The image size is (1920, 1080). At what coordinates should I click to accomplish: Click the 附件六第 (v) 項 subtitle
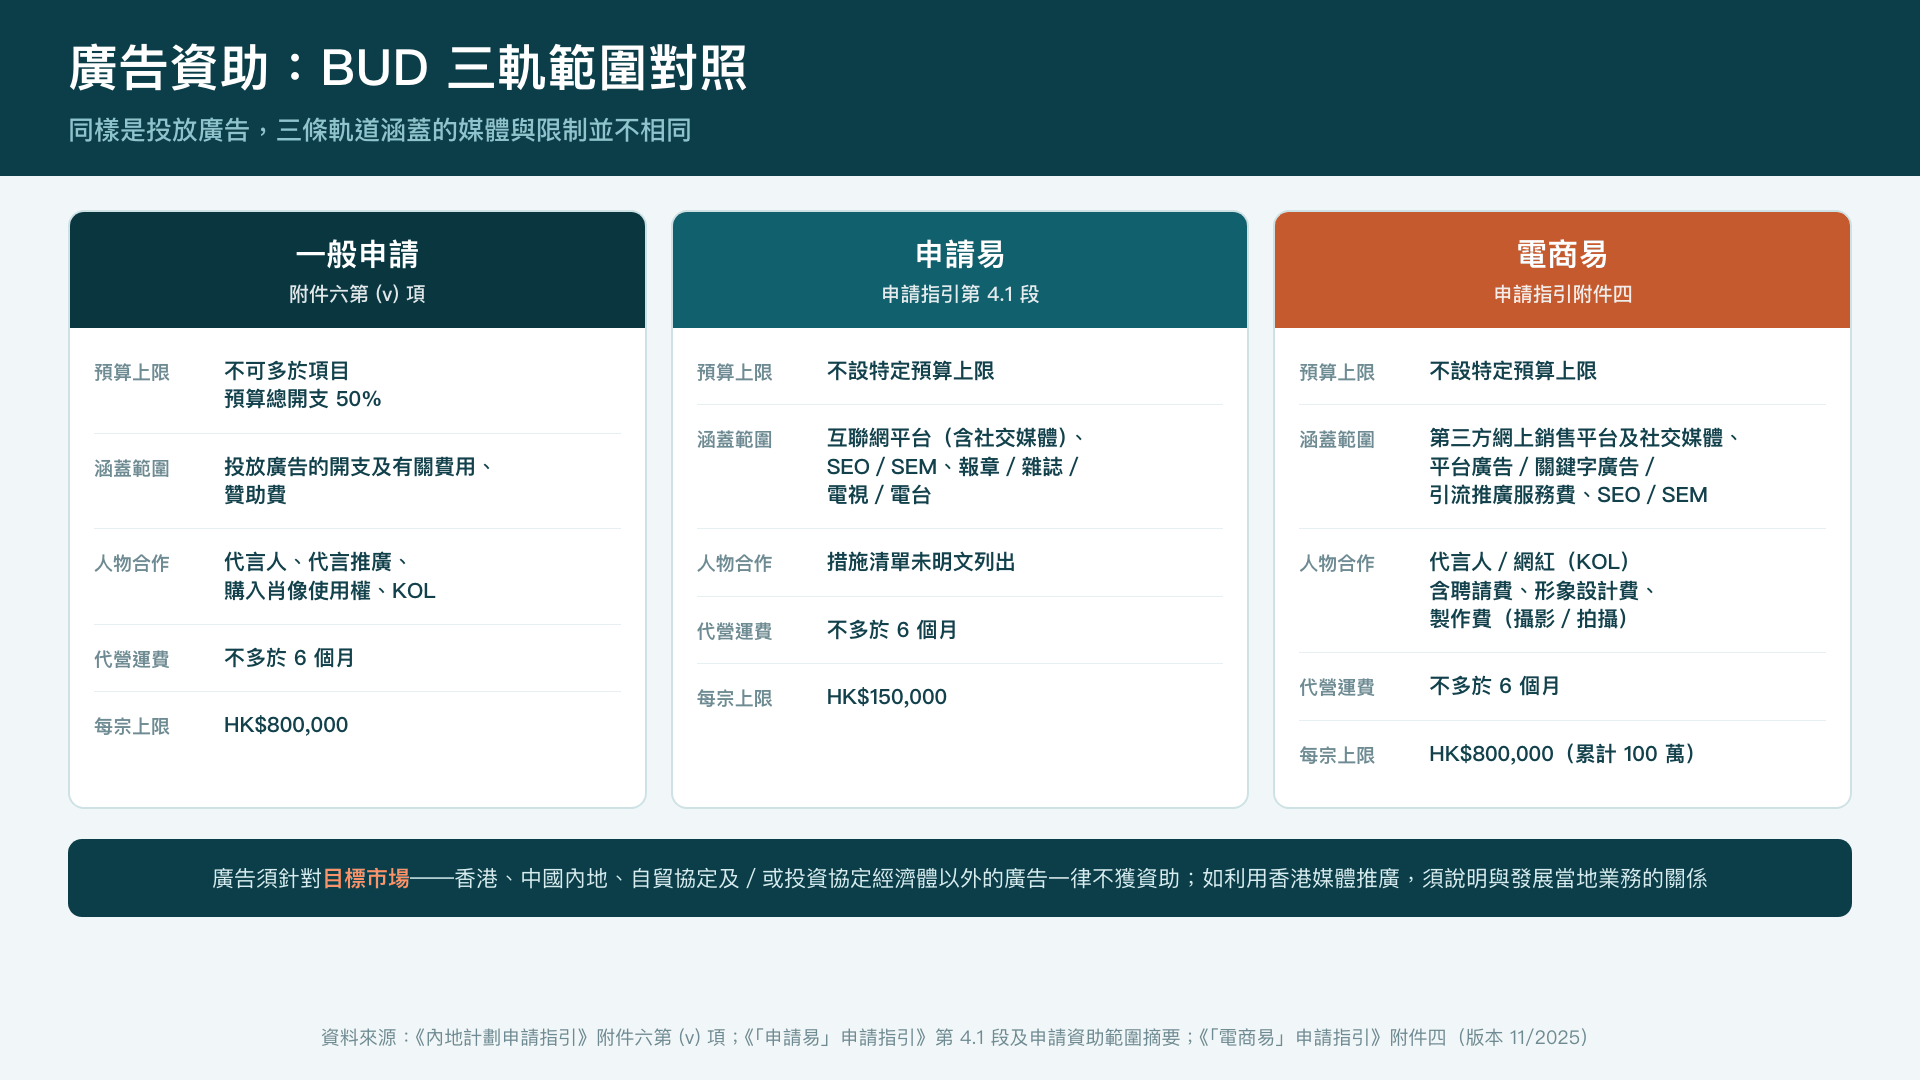click(357, 294)
